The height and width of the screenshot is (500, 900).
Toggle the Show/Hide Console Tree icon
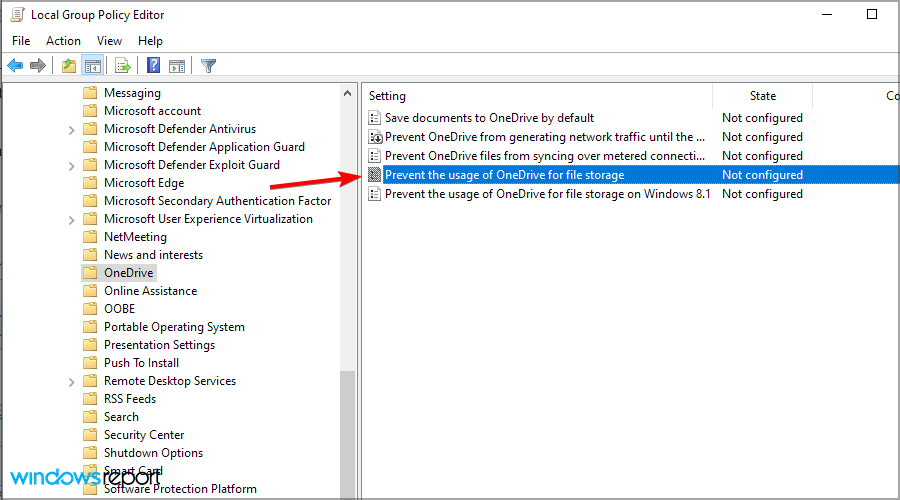(x=92, y=66)
